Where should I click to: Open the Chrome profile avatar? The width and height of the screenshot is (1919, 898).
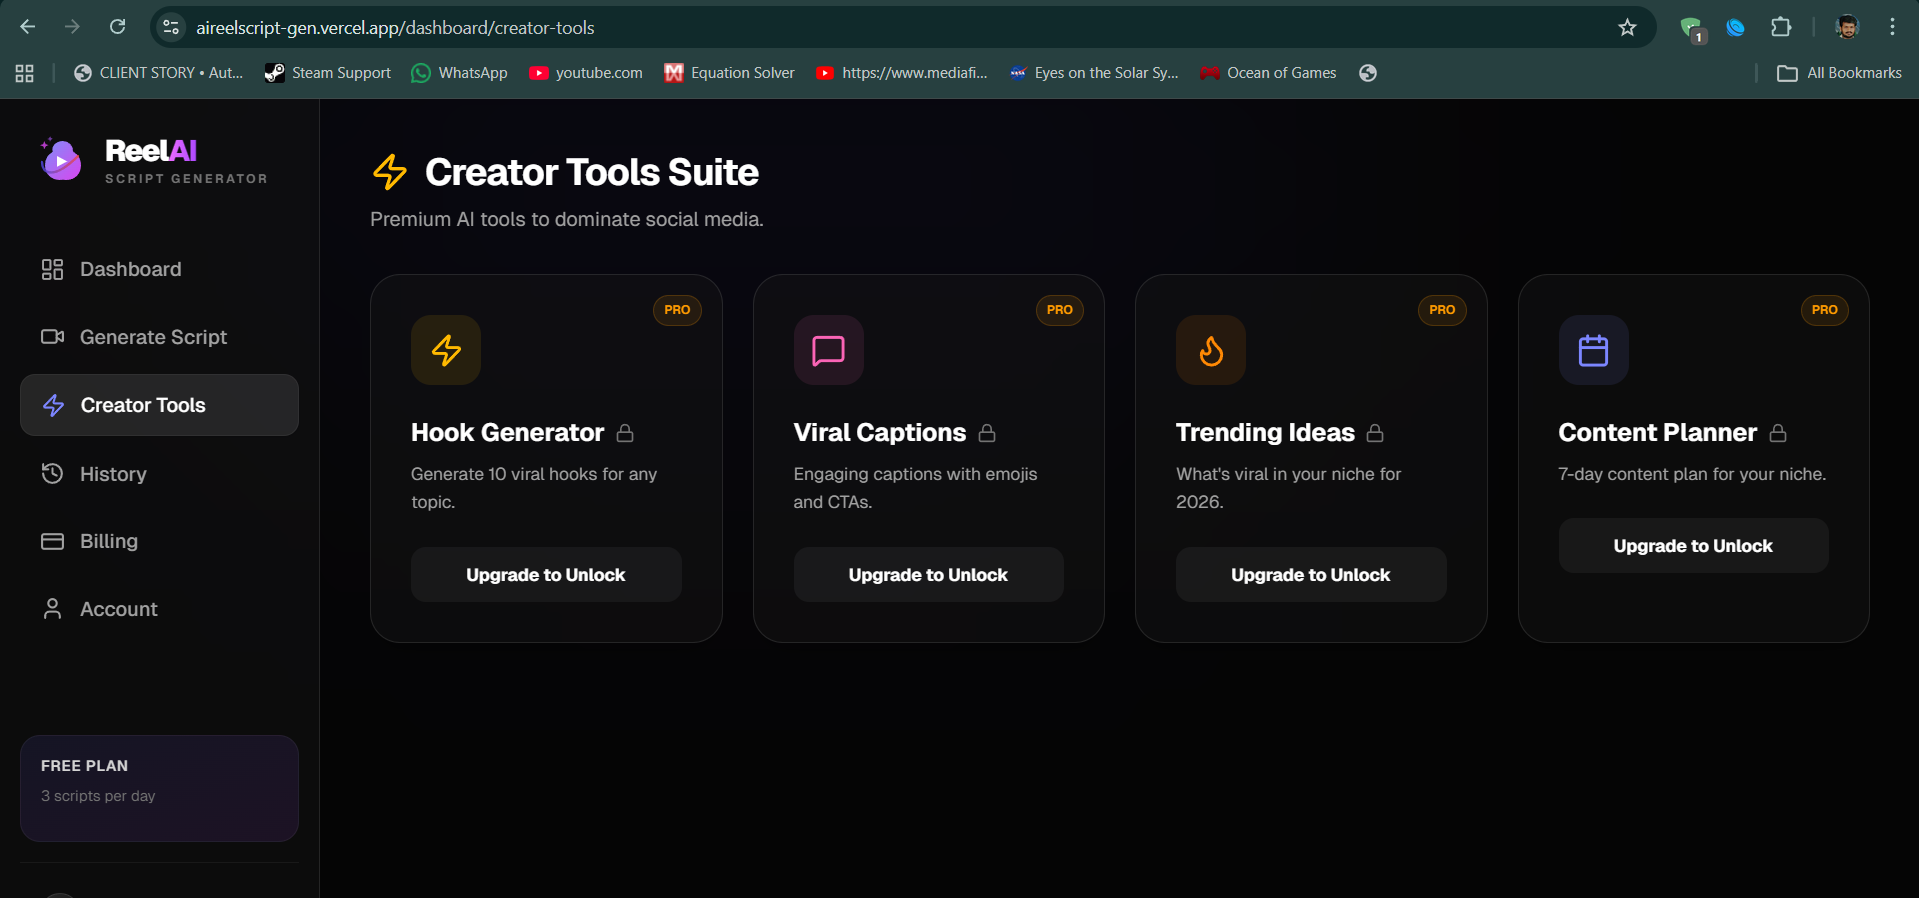point(1847,27)
